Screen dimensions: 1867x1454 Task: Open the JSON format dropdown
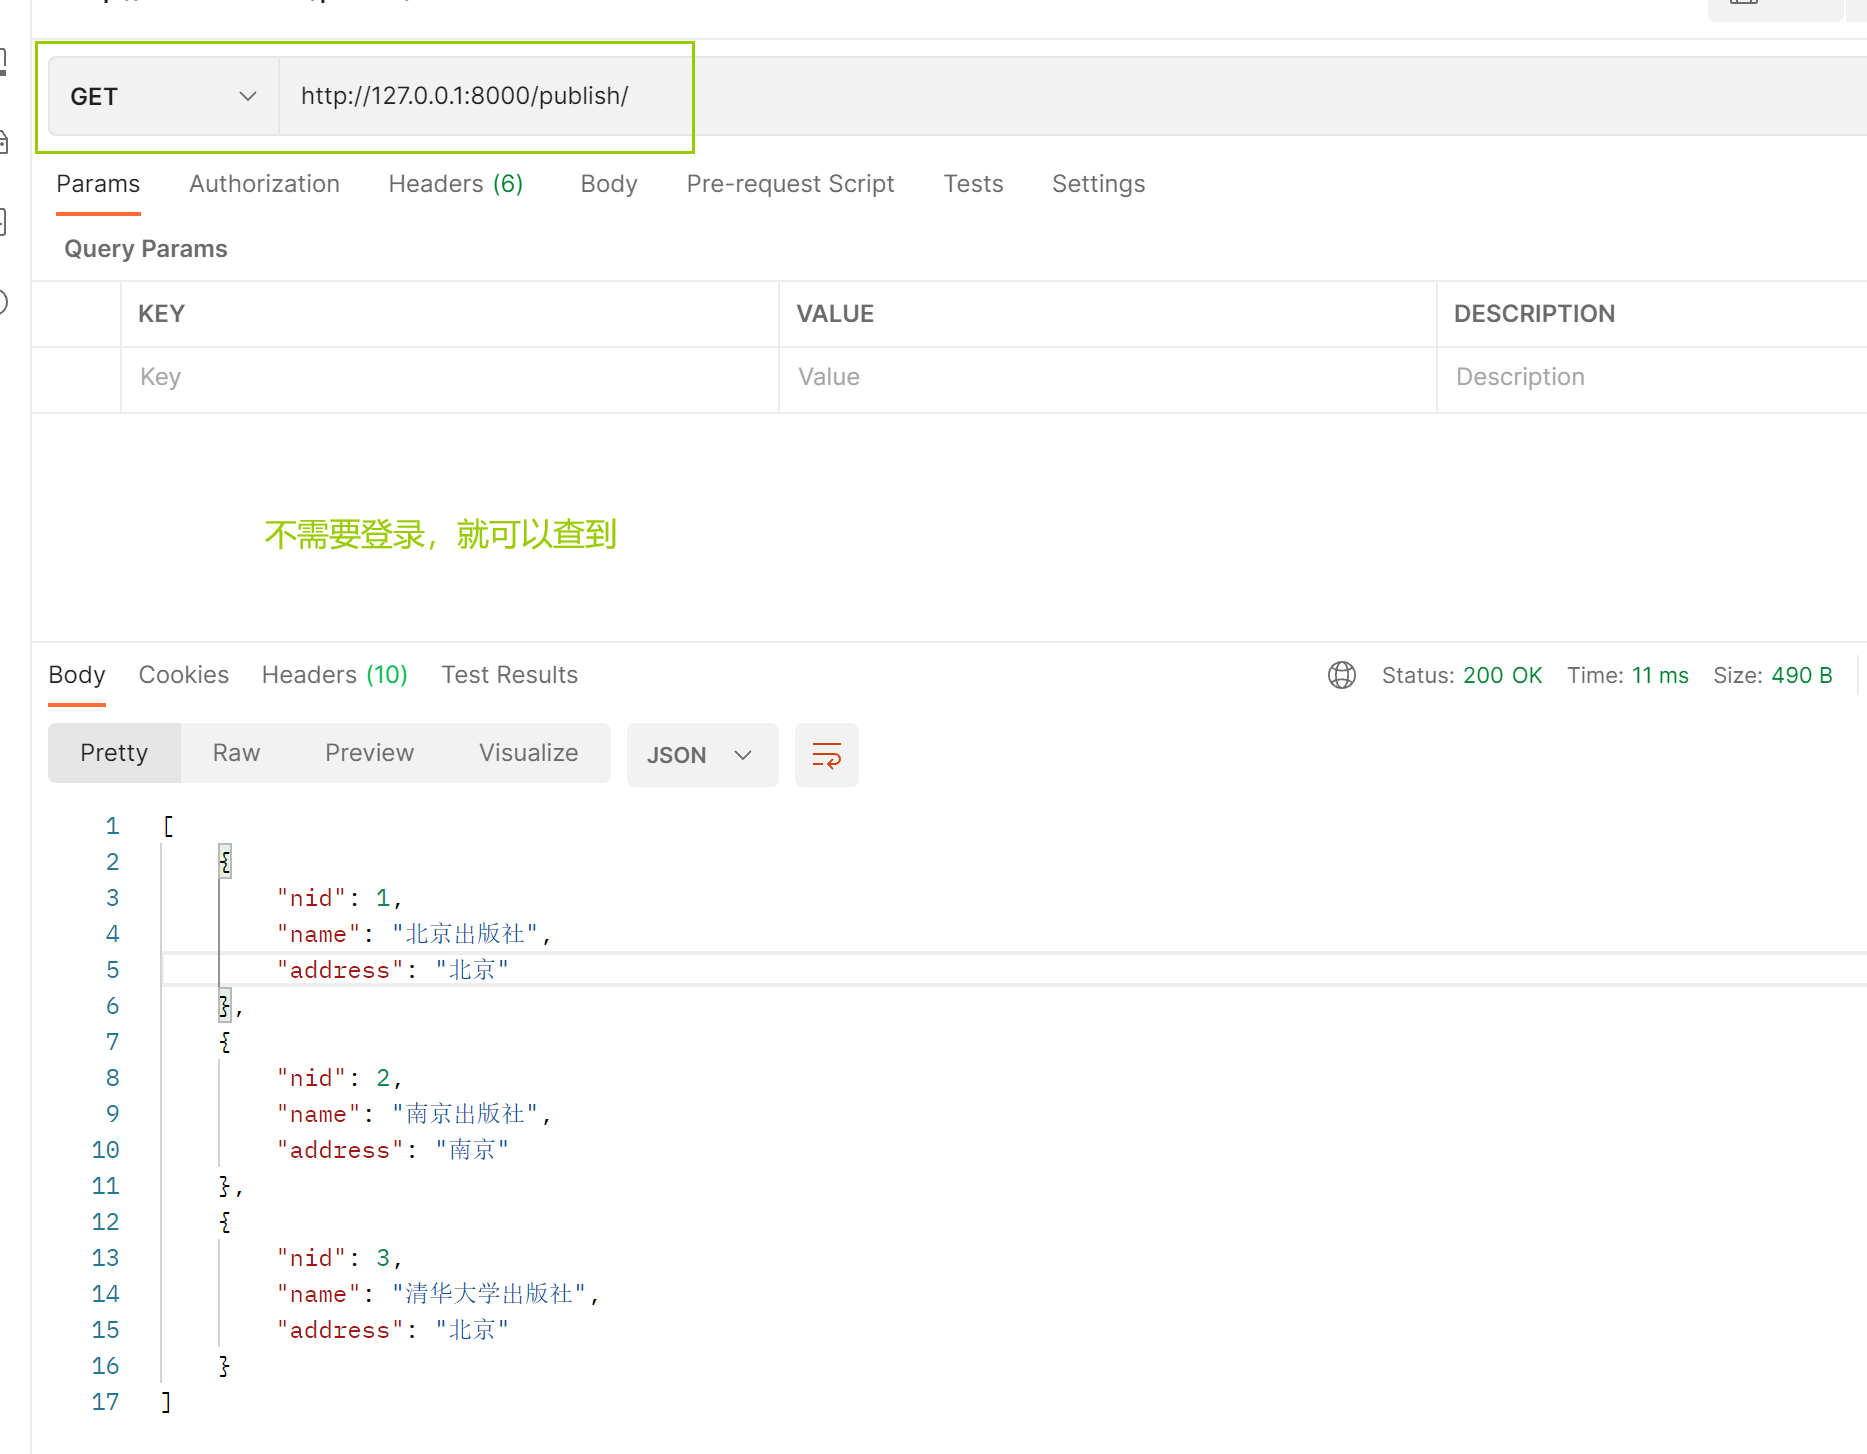(702, 755)
